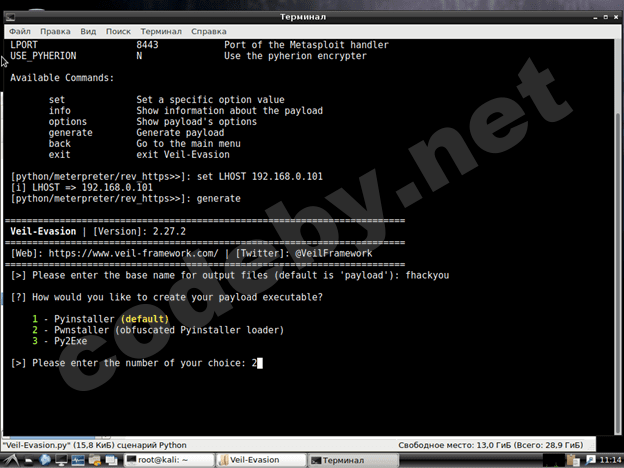The width and height of the screenshot is (624, 468).
Task: Click the 'Available Commands:' heading
Action: click(x=62, y=78)
